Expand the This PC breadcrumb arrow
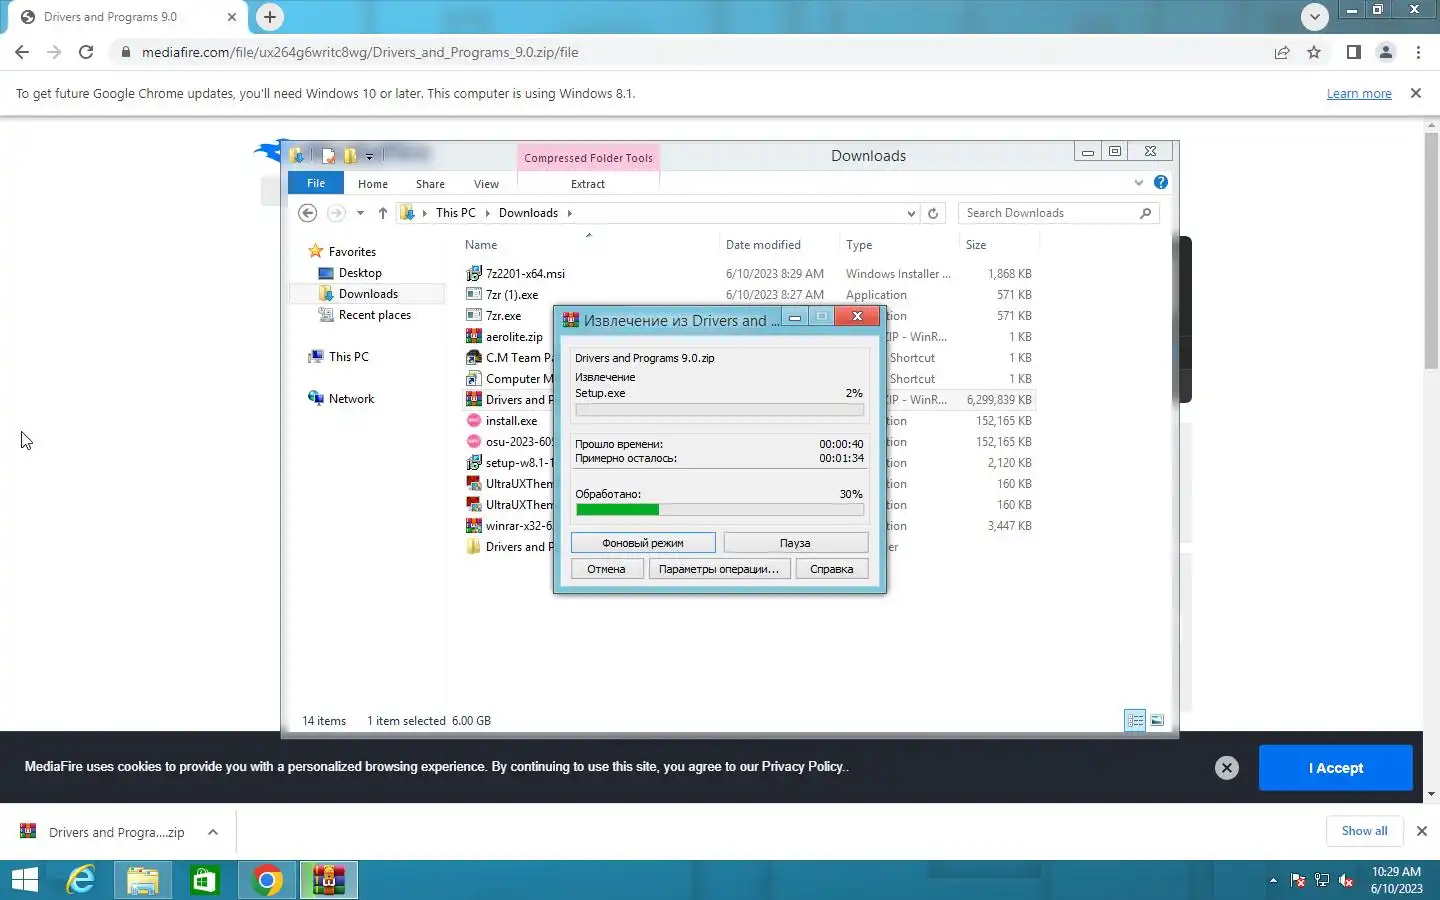1440x900 pixels. click(488, 213)
